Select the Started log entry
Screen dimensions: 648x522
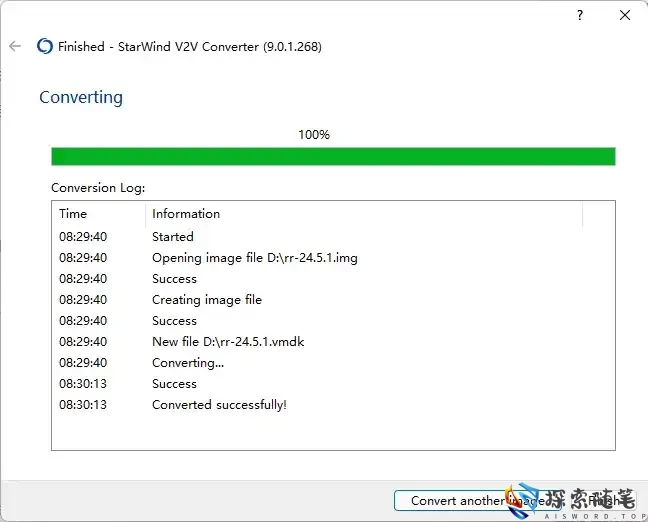173,237
